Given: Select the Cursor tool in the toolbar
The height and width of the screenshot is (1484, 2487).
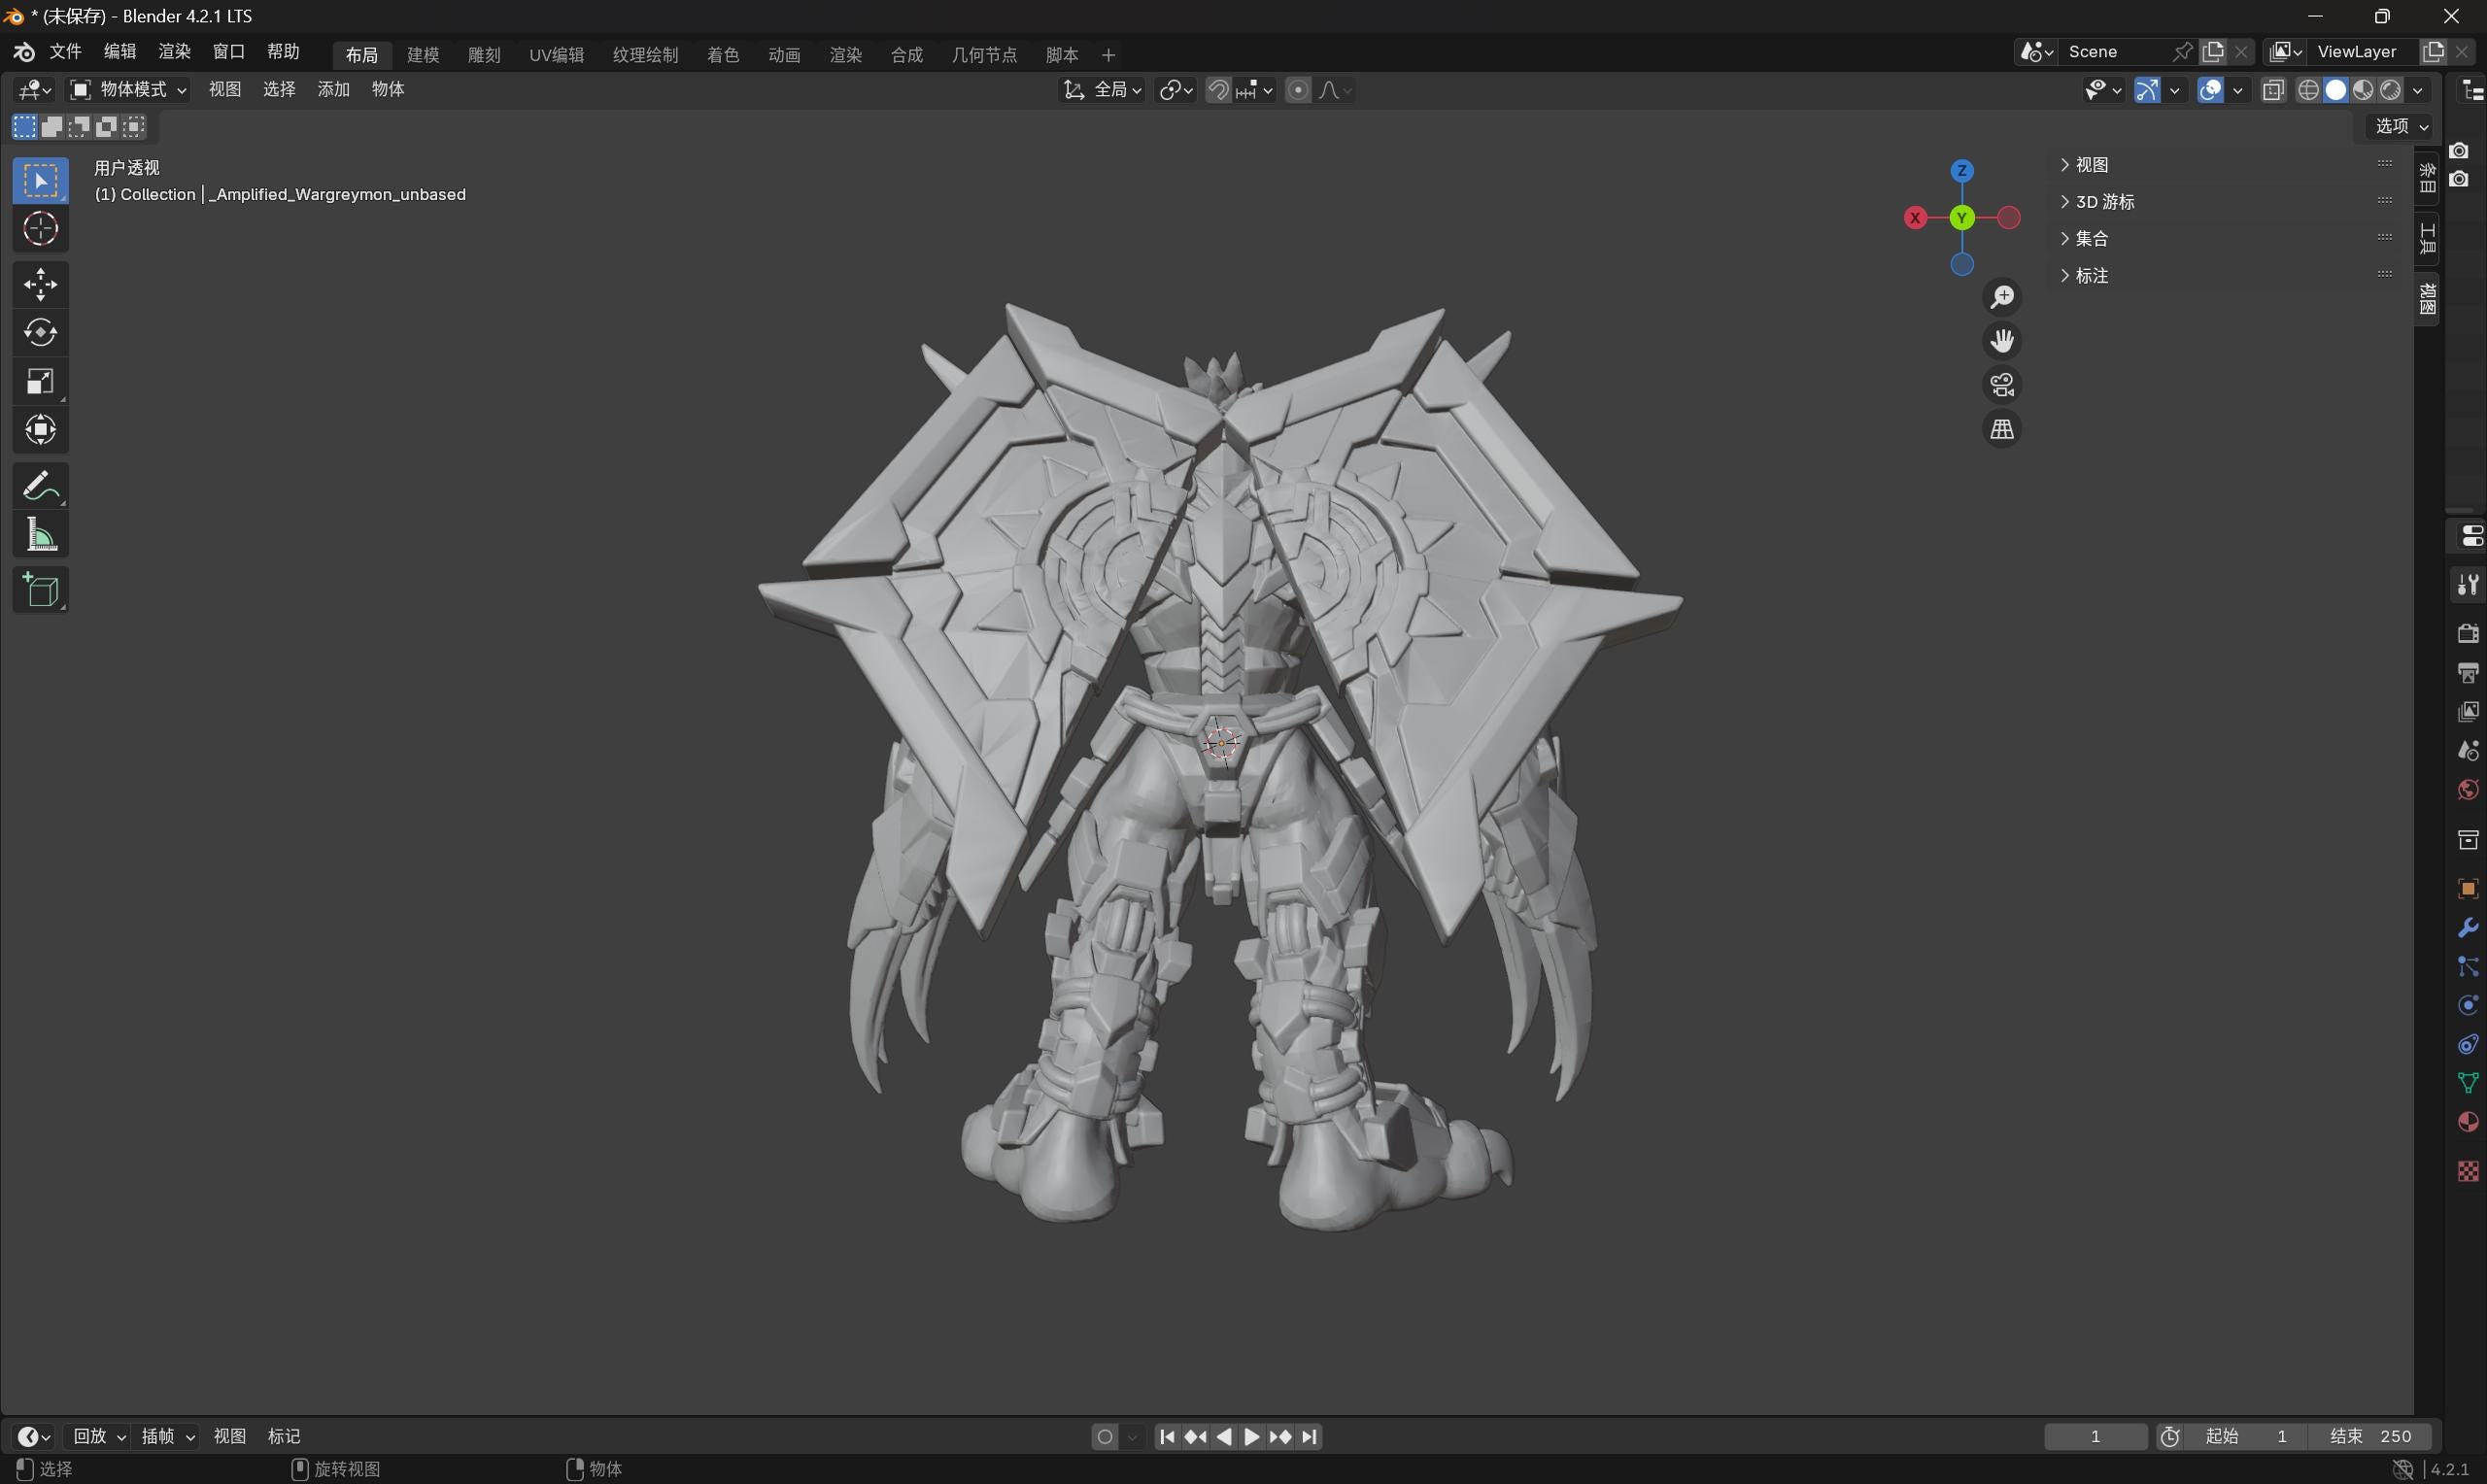Looking at the screenshot, I should 40,229.
